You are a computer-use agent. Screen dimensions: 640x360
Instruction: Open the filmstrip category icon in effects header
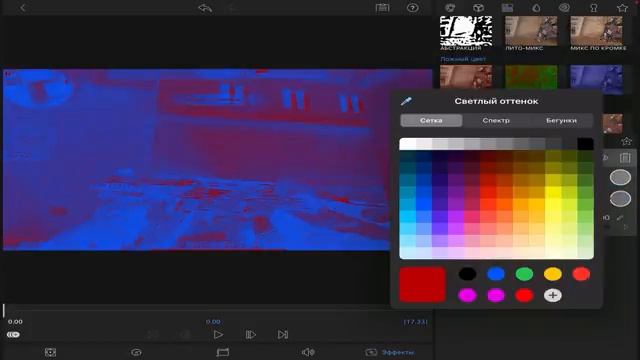pos(507,8)
